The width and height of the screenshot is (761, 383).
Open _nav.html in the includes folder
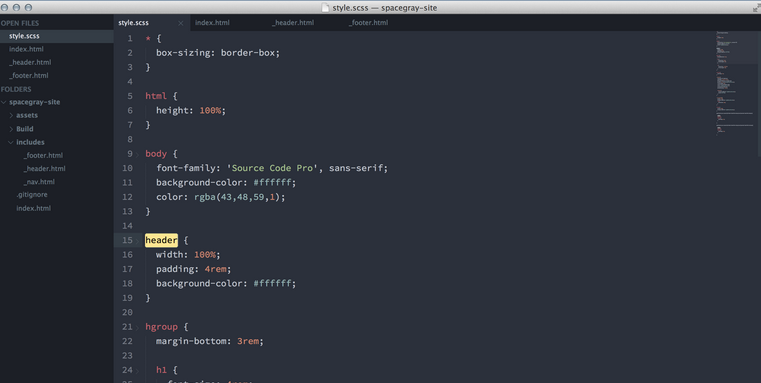pyautogui.click(x=39, y=182)
